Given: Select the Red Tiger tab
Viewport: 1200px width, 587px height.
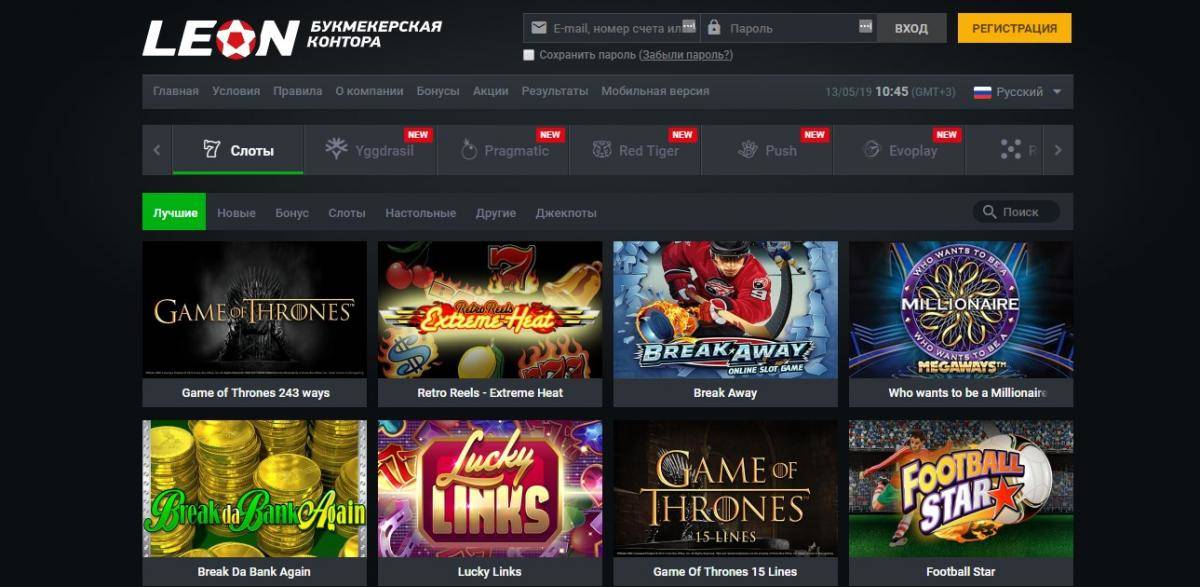Looking at the screenshot, I should [x=635, y=150].
